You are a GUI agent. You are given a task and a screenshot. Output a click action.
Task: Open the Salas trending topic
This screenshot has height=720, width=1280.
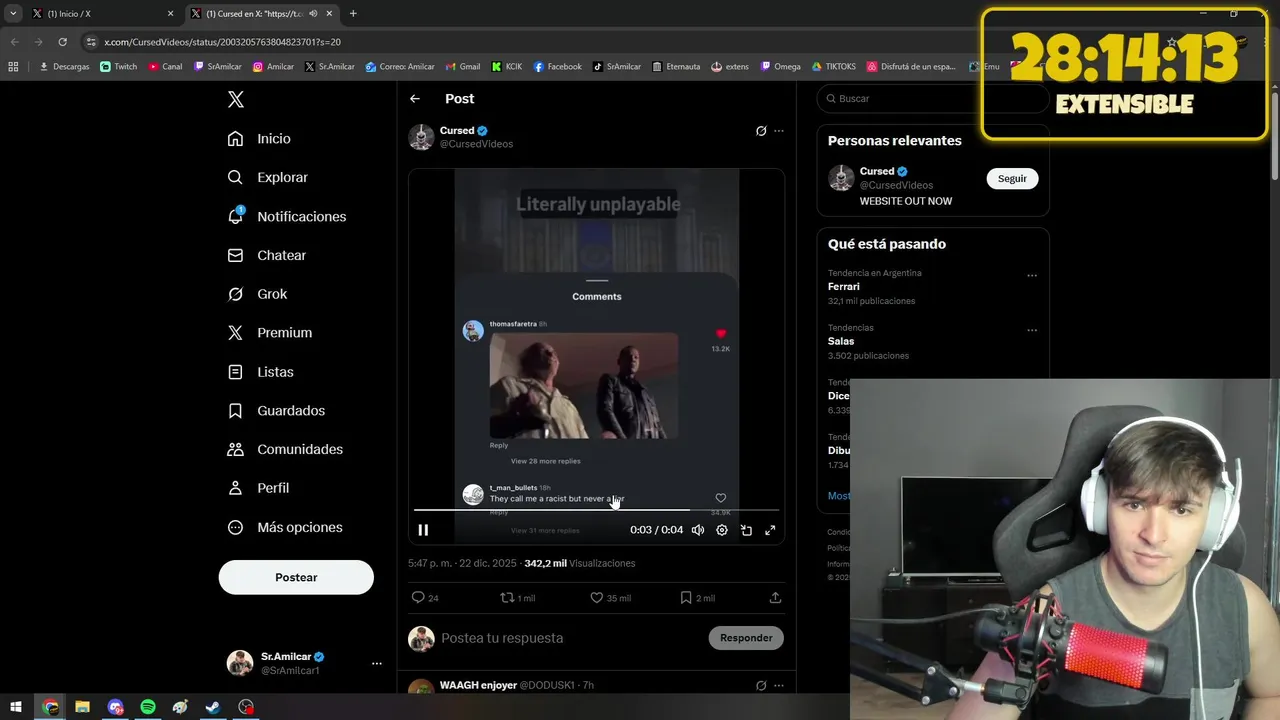[840, 342]
